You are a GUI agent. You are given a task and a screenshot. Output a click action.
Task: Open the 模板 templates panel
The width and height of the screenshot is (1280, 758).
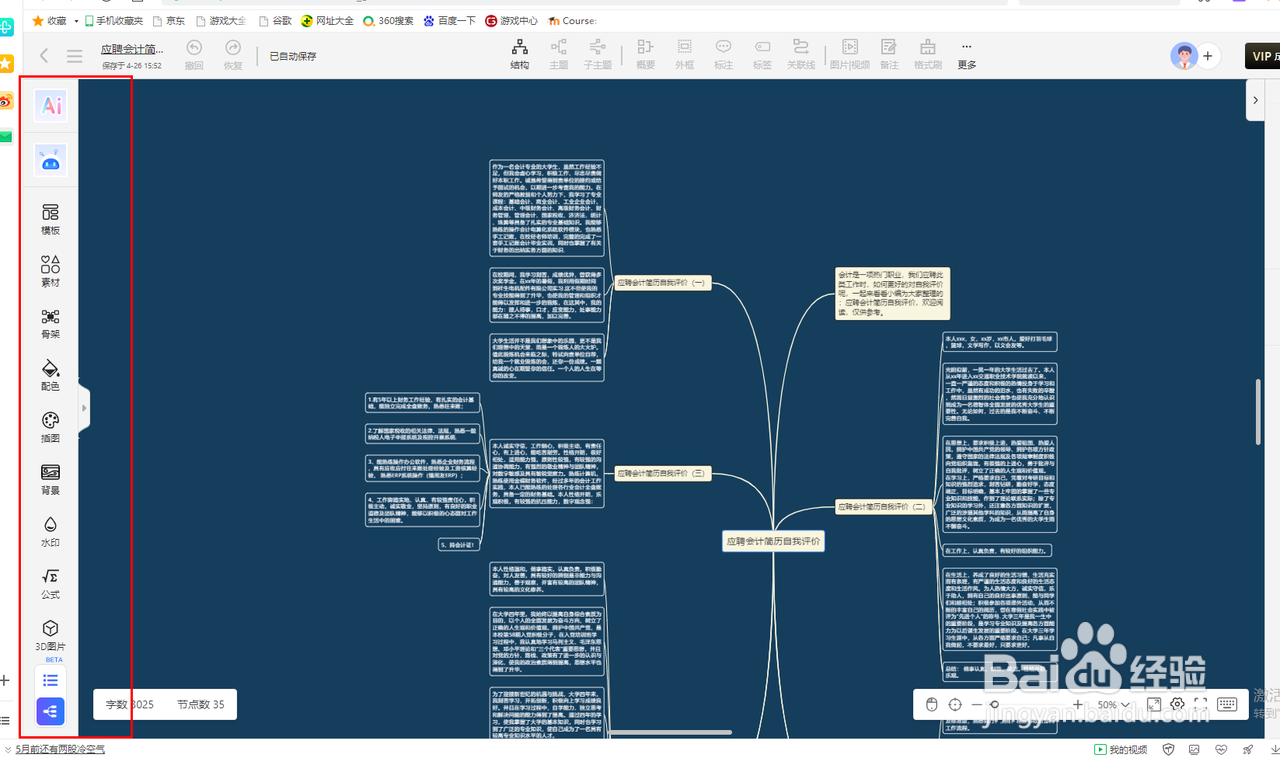50,219
